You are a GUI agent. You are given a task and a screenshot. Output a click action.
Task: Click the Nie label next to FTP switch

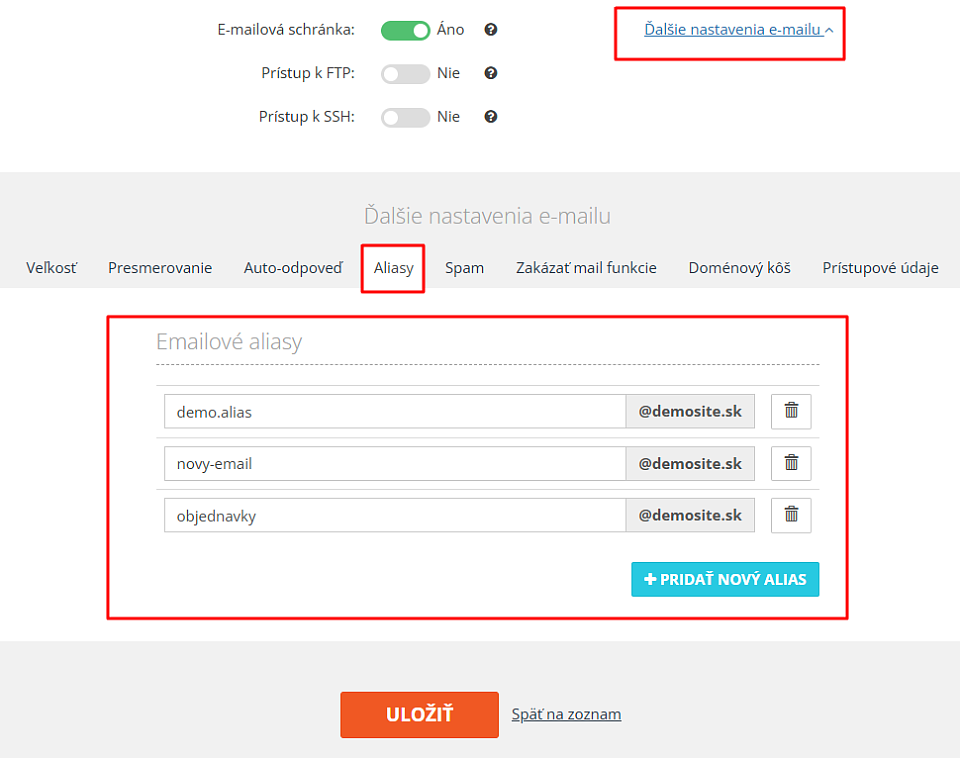448,73
